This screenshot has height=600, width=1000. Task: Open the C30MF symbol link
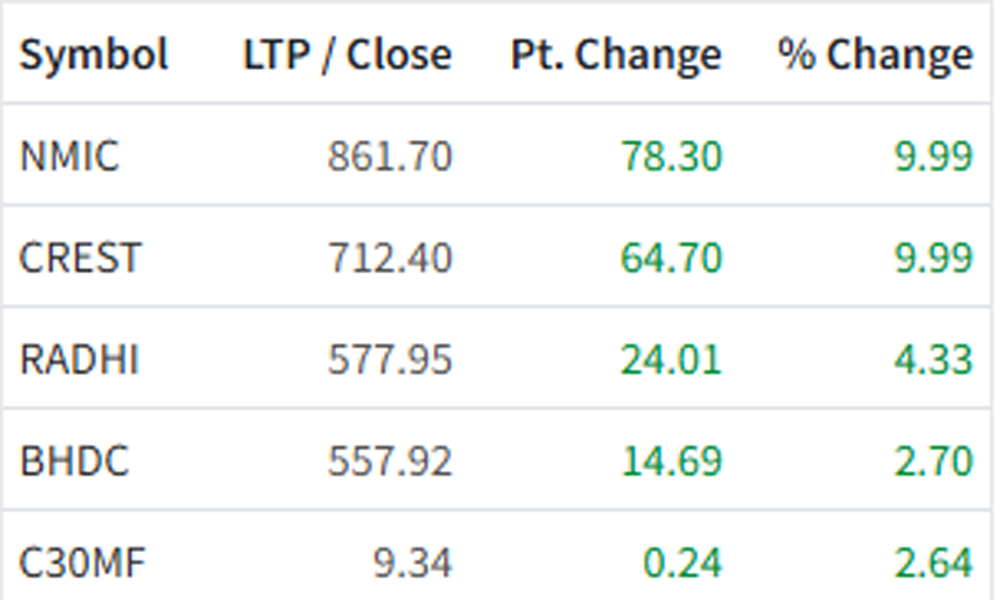tap(82, 562)
